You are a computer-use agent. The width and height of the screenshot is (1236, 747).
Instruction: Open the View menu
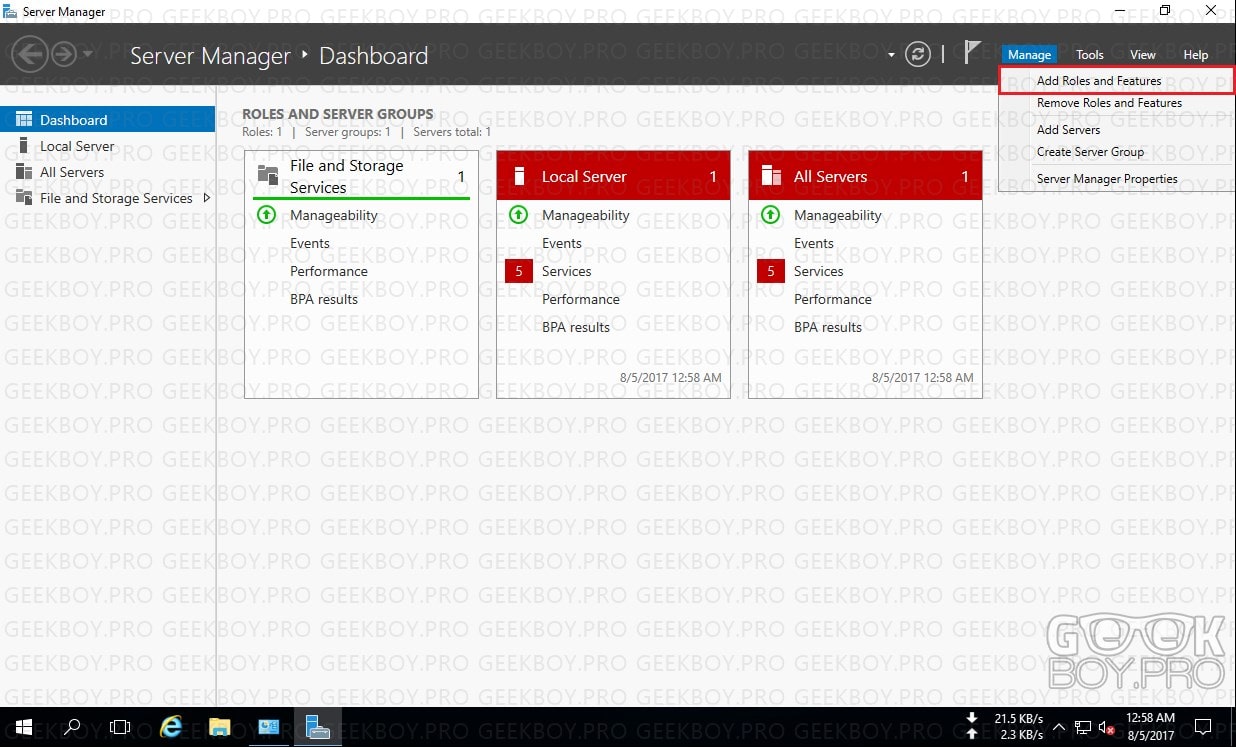click(x=1143, y=55)
